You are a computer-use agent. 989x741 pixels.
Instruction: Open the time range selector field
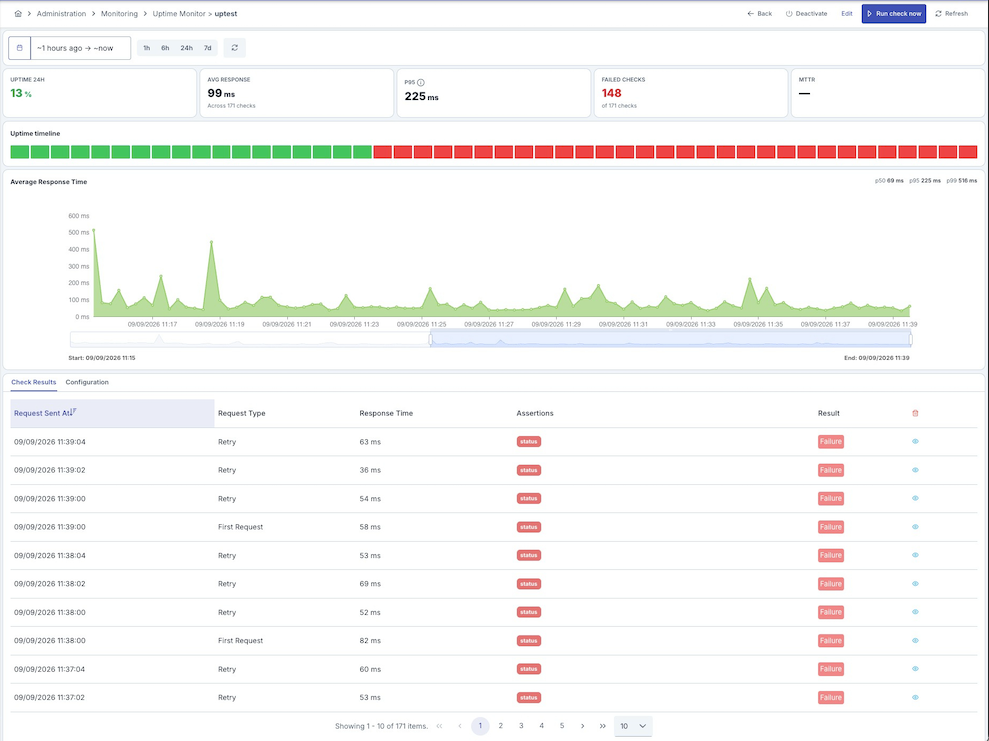click(x=80, y=48)
